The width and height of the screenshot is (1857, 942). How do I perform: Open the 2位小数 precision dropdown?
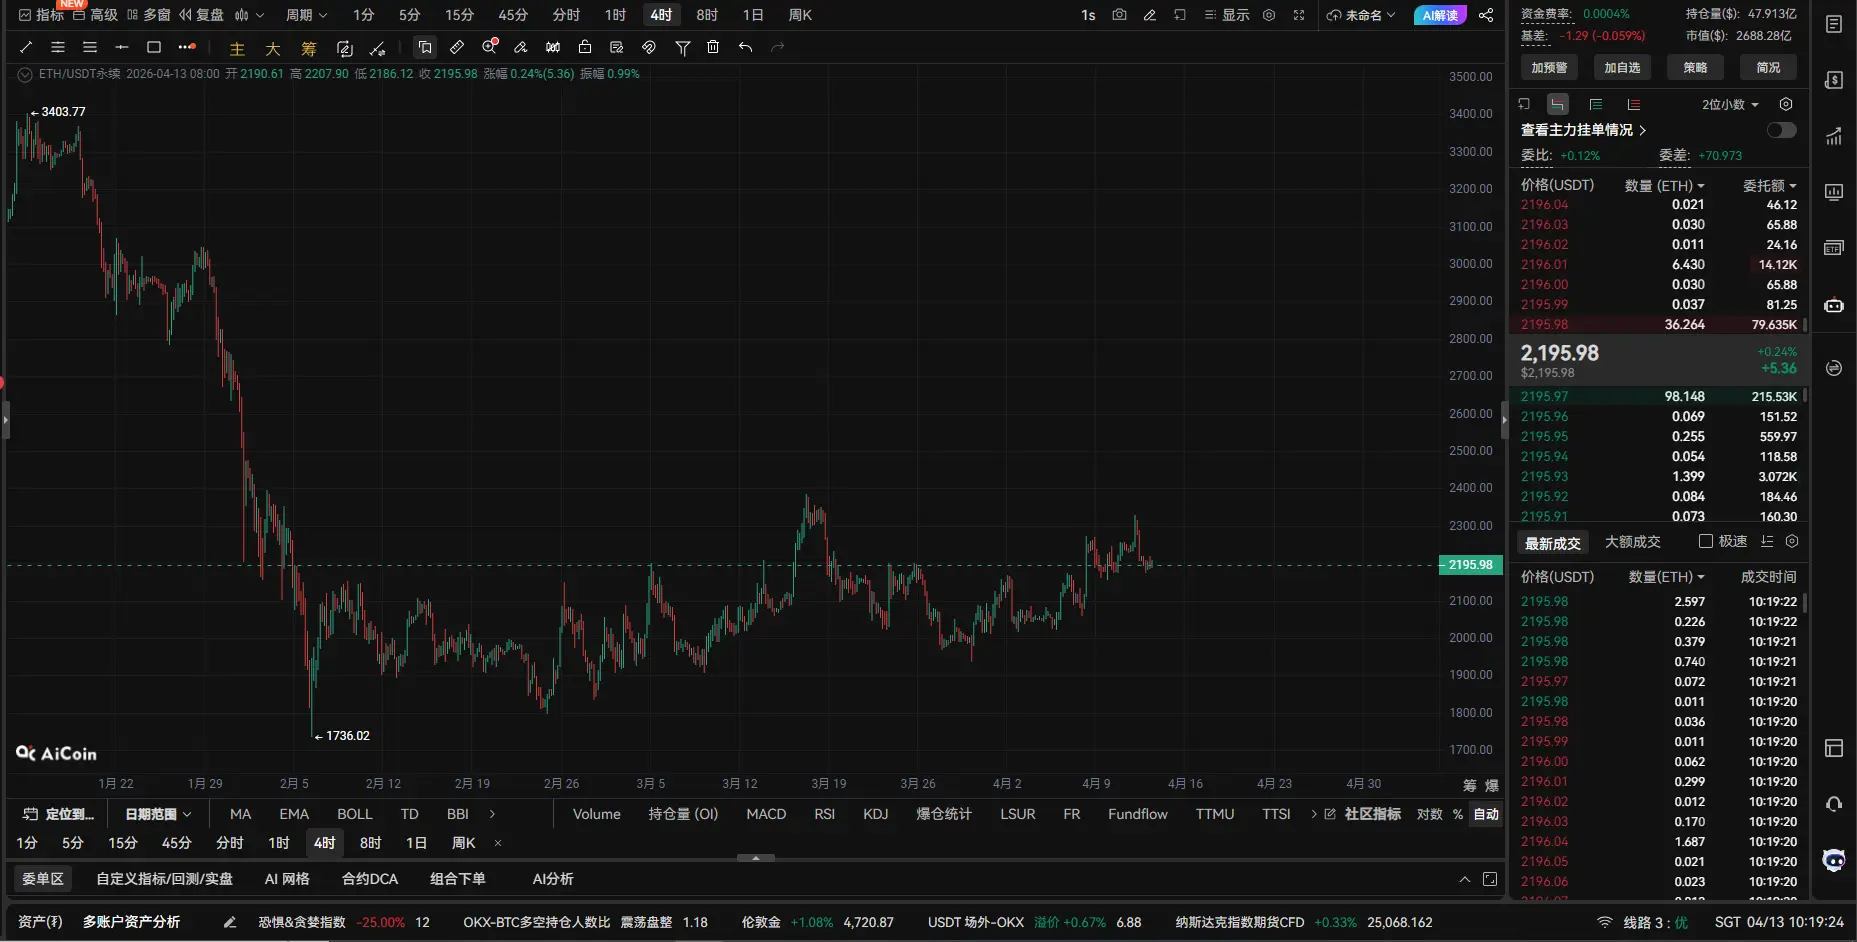pos(1730,104)
